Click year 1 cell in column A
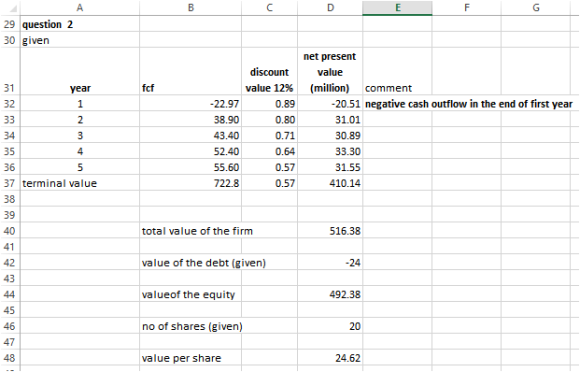 click(80, 104)
